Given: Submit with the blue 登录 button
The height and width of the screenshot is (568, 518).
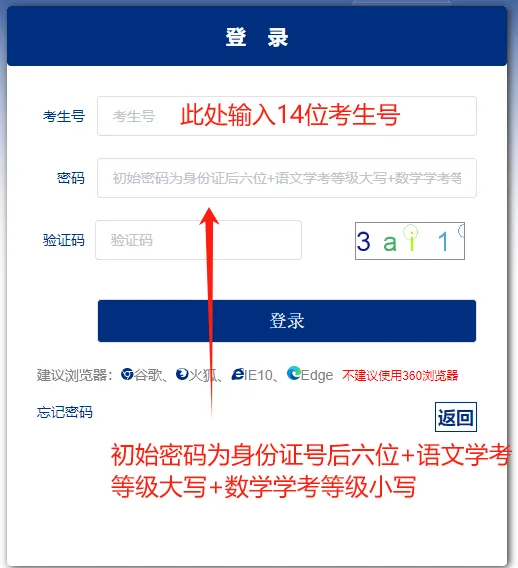Looking at the screenshot, I should pyautogui.click(x=287, y=321).
